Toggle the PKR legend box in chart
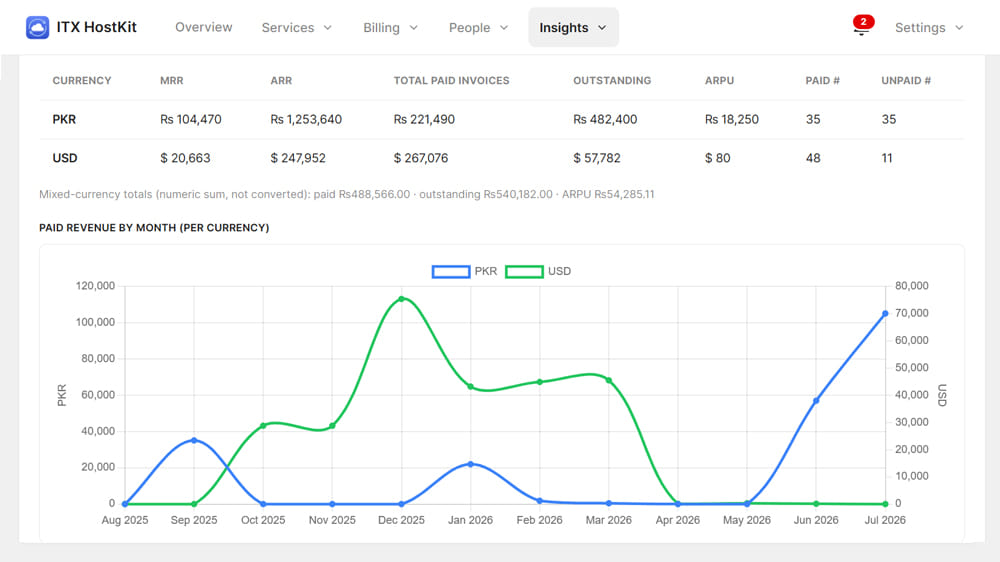 (451, 272)
